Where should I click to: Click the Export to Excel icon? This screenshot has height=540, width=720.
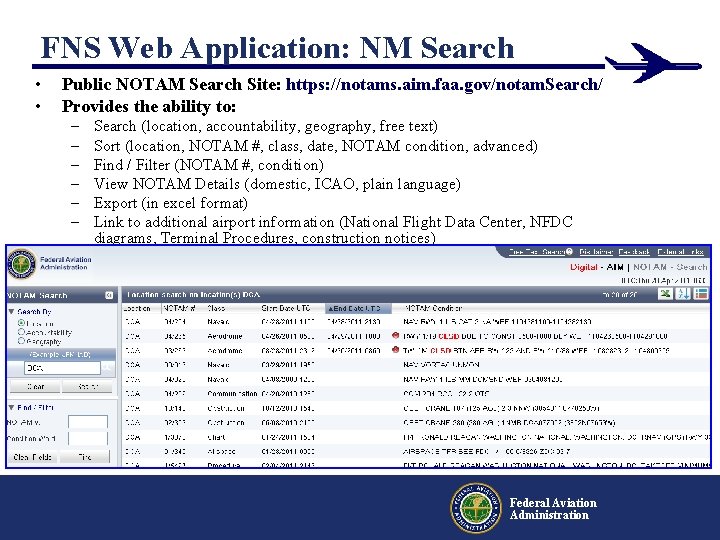(665, 294)
